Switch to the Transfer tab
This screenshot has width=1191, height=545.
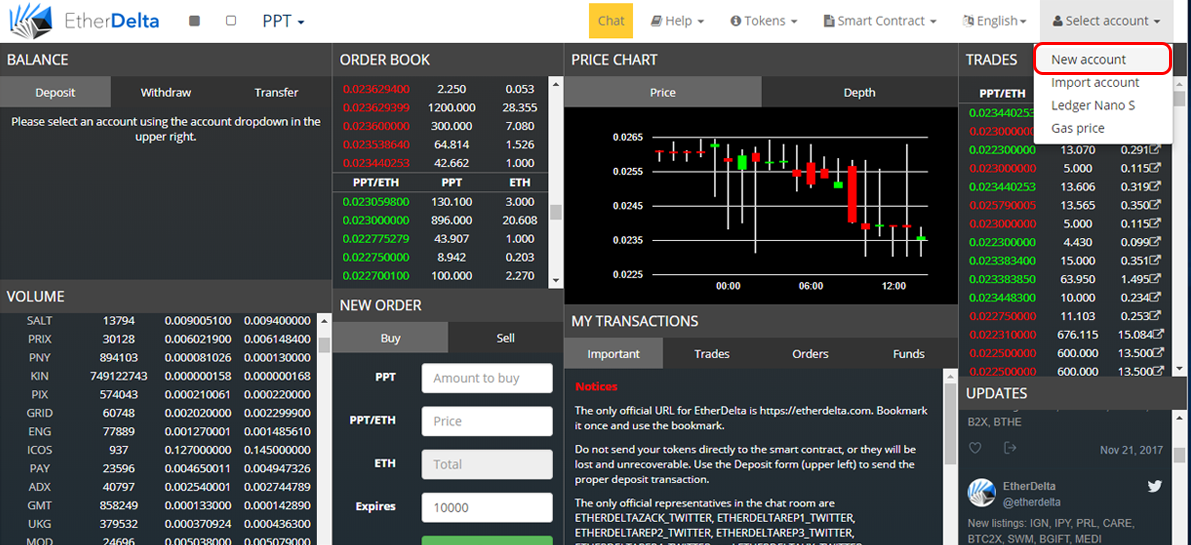pos(276,93)
